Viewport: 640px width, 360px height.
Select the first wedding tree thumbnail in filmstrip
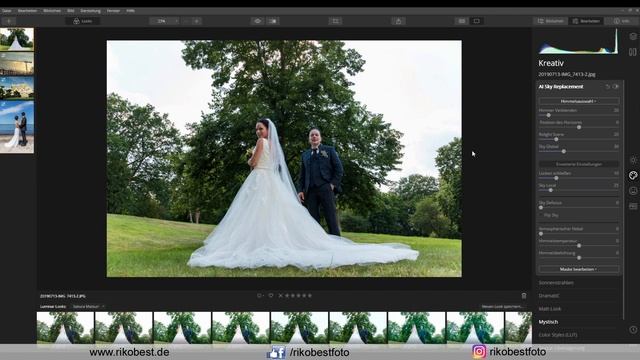click(17, 39)
